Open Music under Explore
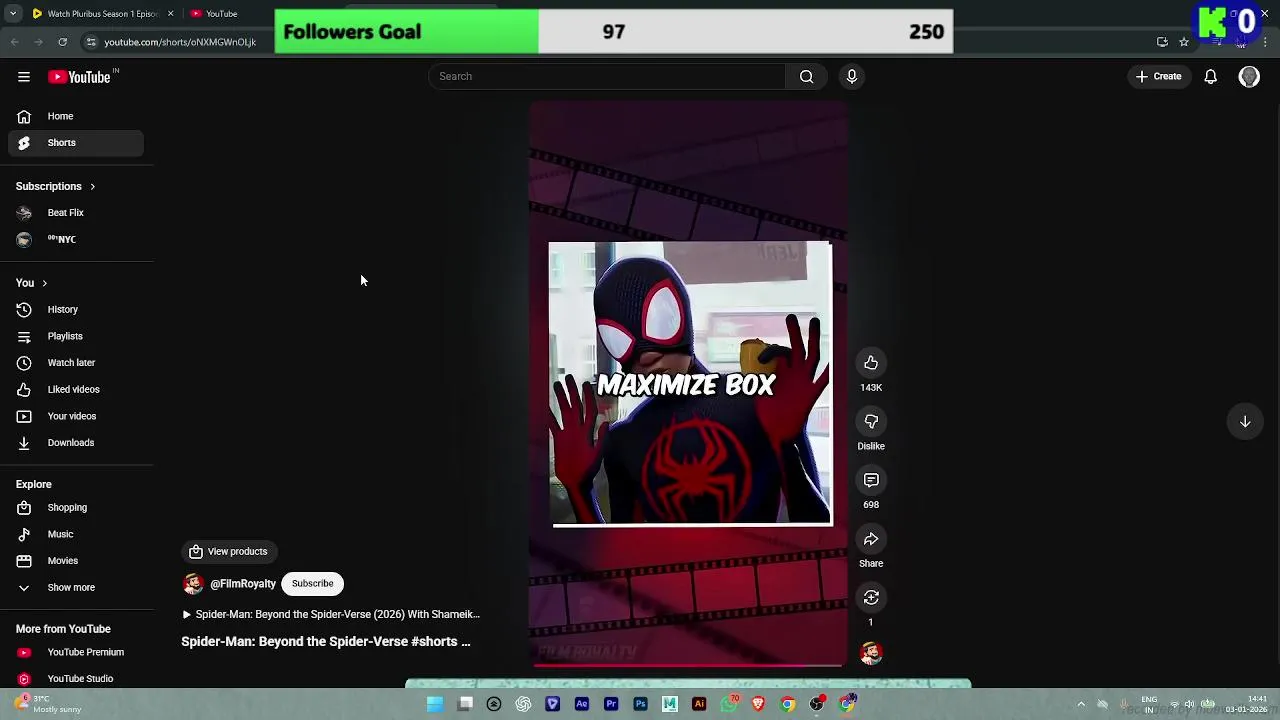1280x720 pixels. [76, 534]
